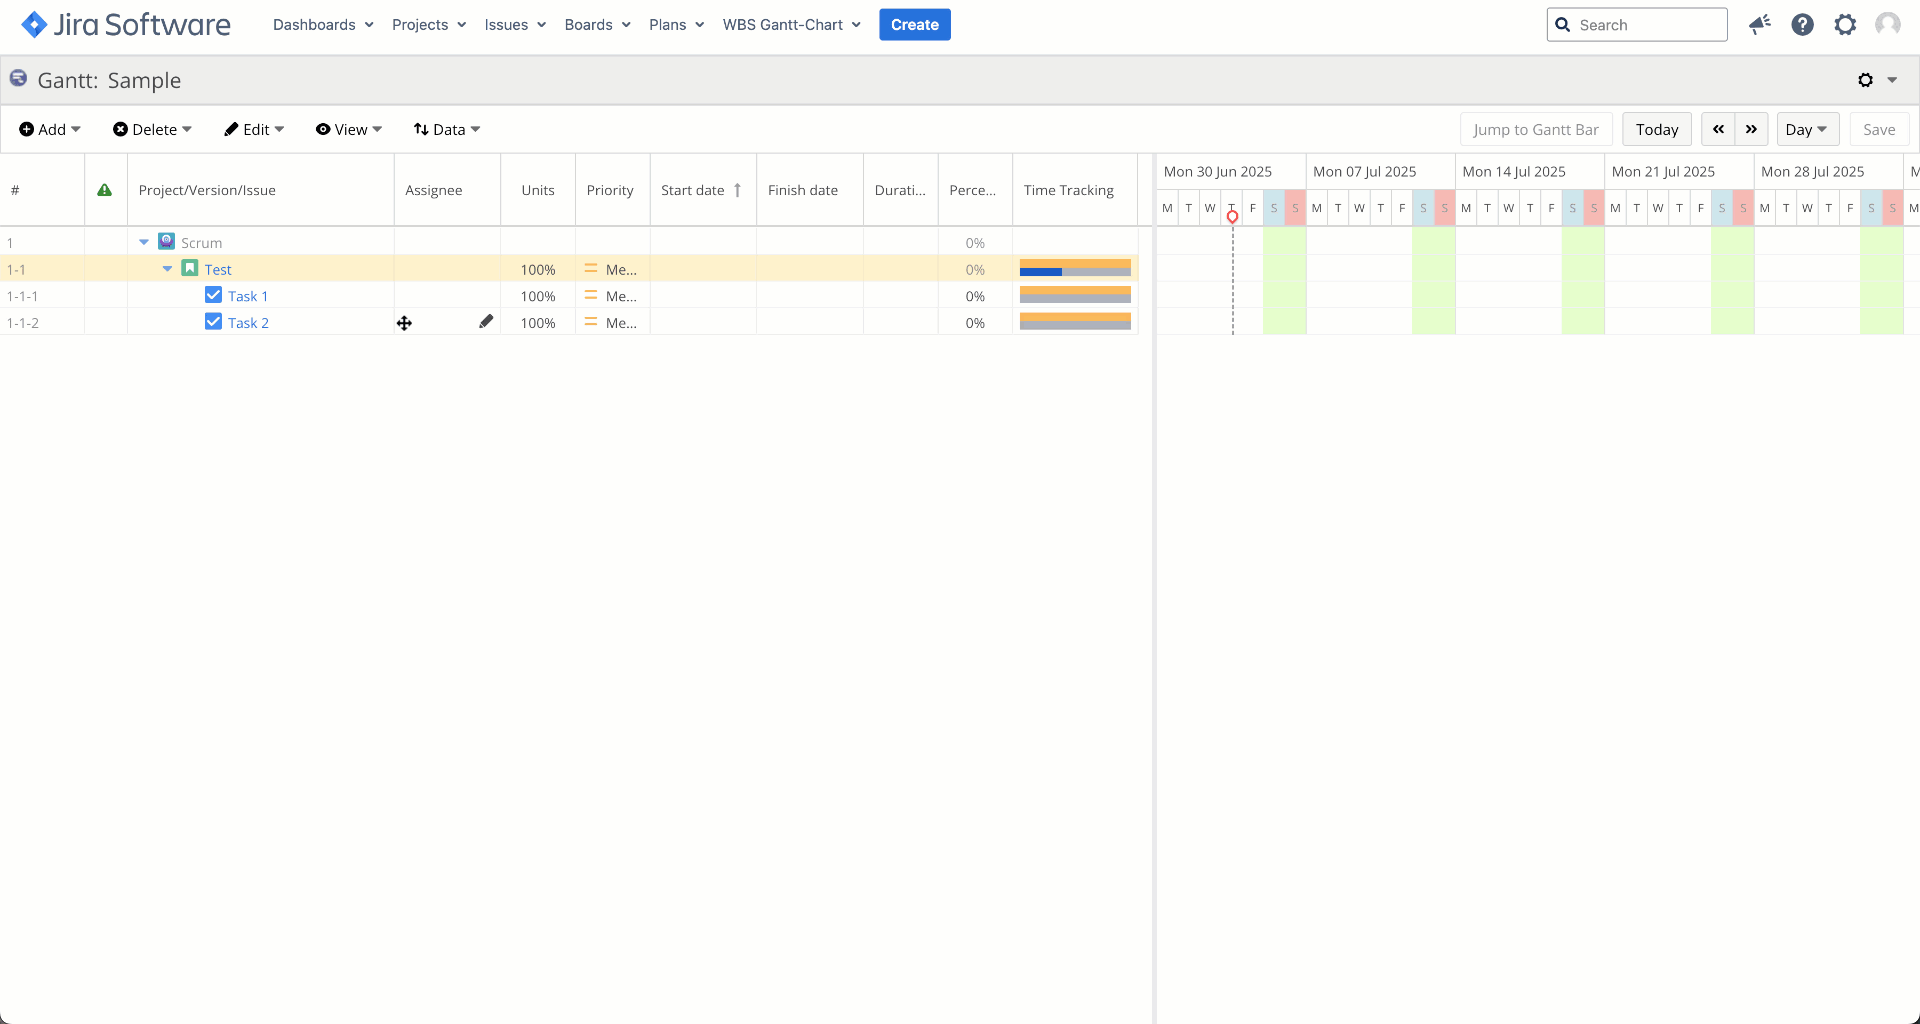Open the help question mark icon
1920x1024 pixels.
tap(1802, 25)
